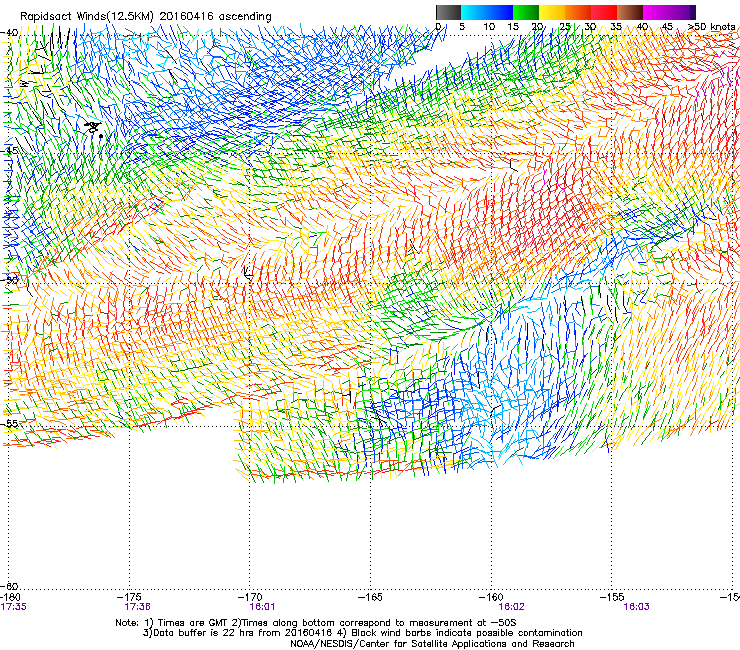Click the '-45' latitude axis label
The width and height of the screenshot is (740, 650).
tap(9, 151)
